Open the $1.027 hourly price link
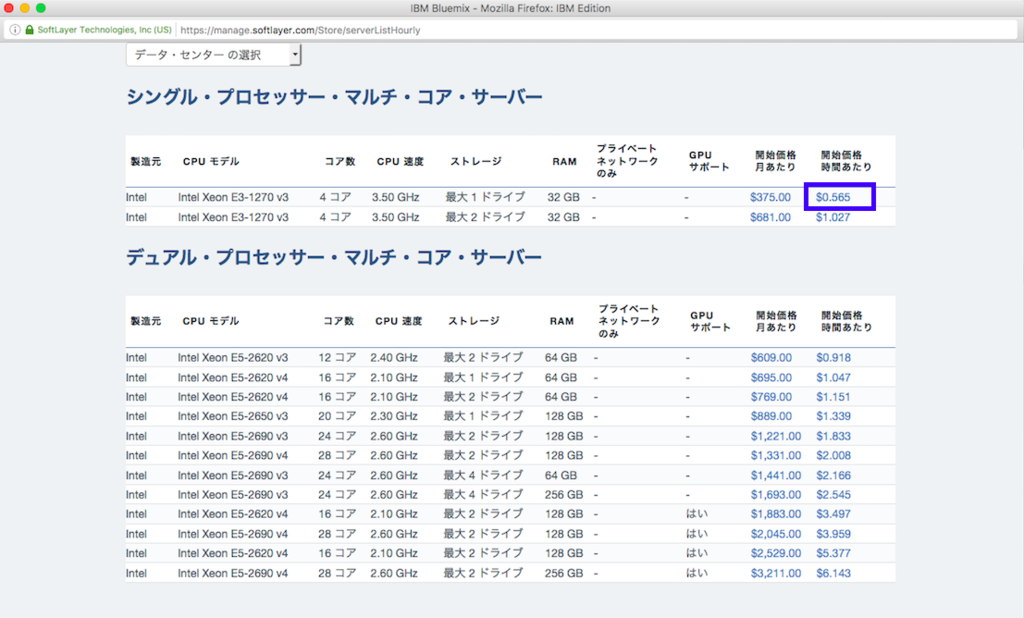1024x618 pixels. (833, 218)
